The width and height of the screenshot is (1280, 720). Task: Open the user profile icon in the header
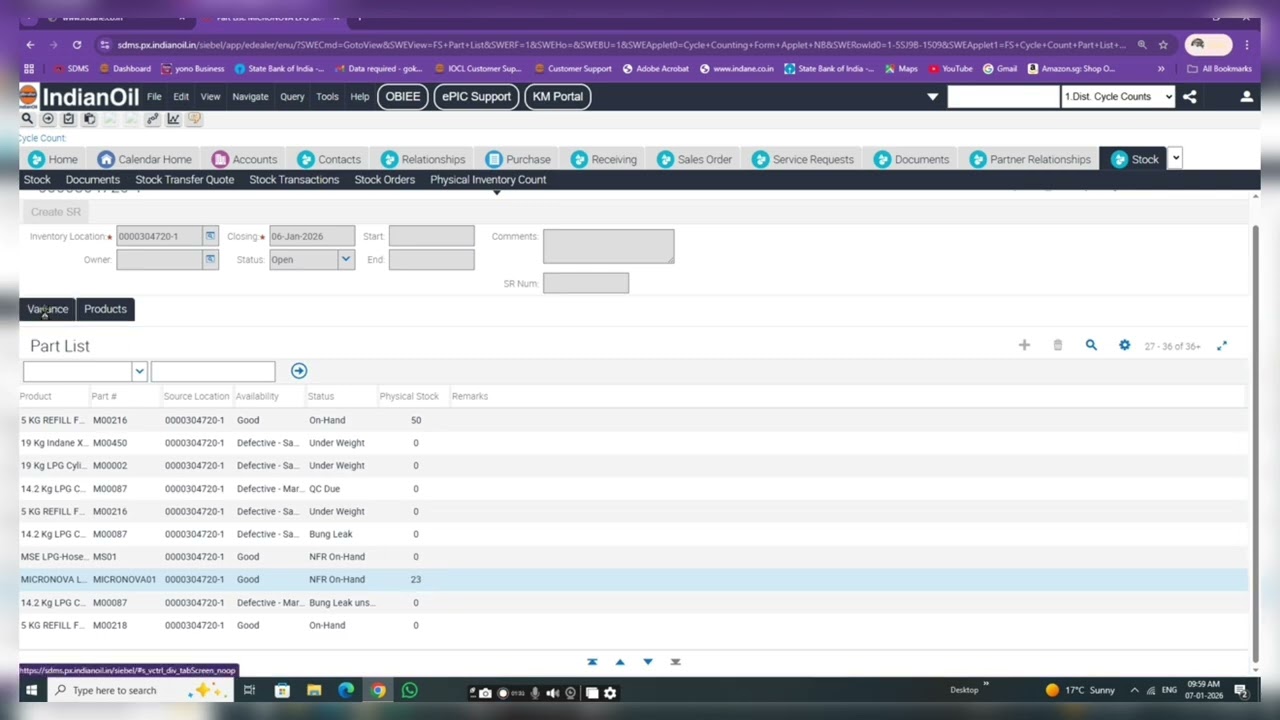[1246, 97]
